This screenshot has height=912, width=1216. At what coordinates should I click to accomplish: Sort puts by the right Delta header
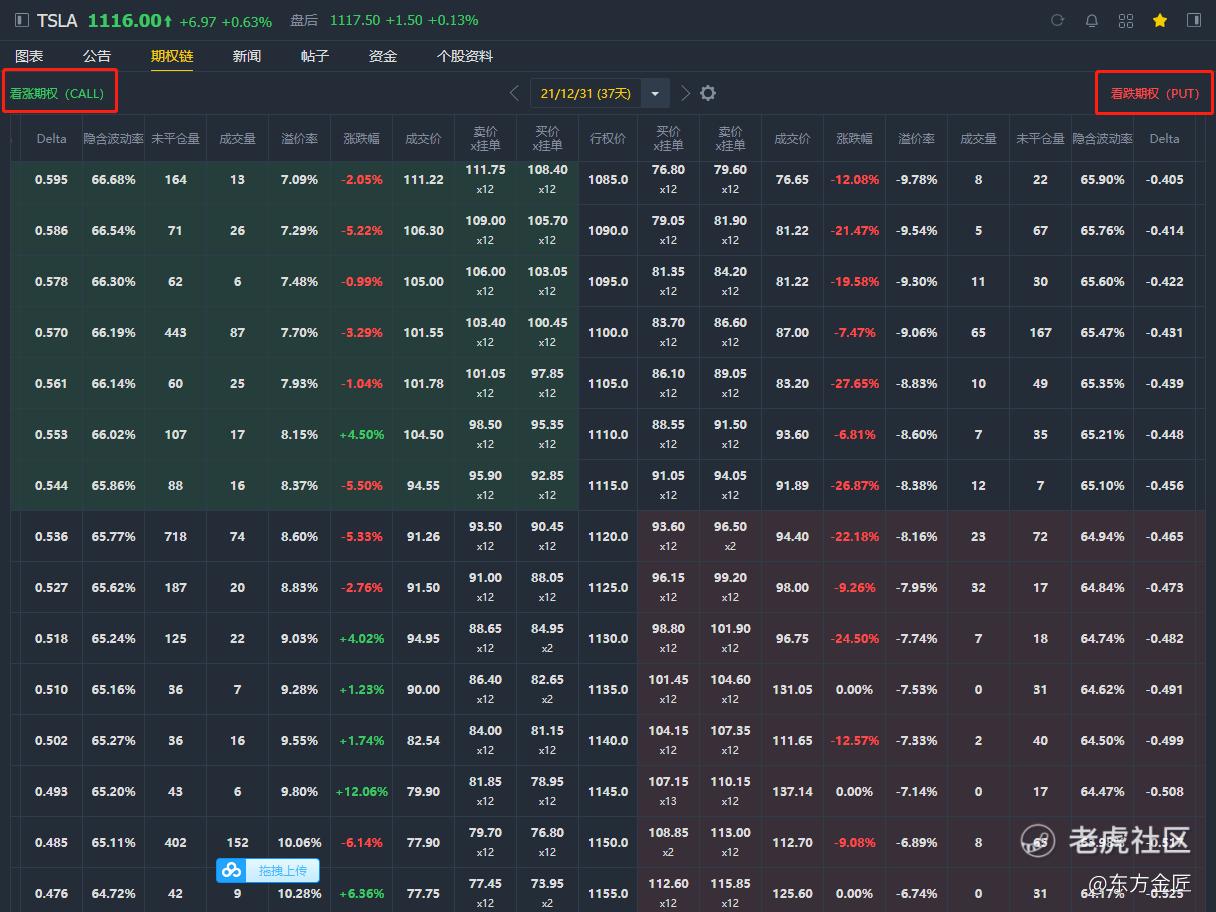click(1165, 139)
